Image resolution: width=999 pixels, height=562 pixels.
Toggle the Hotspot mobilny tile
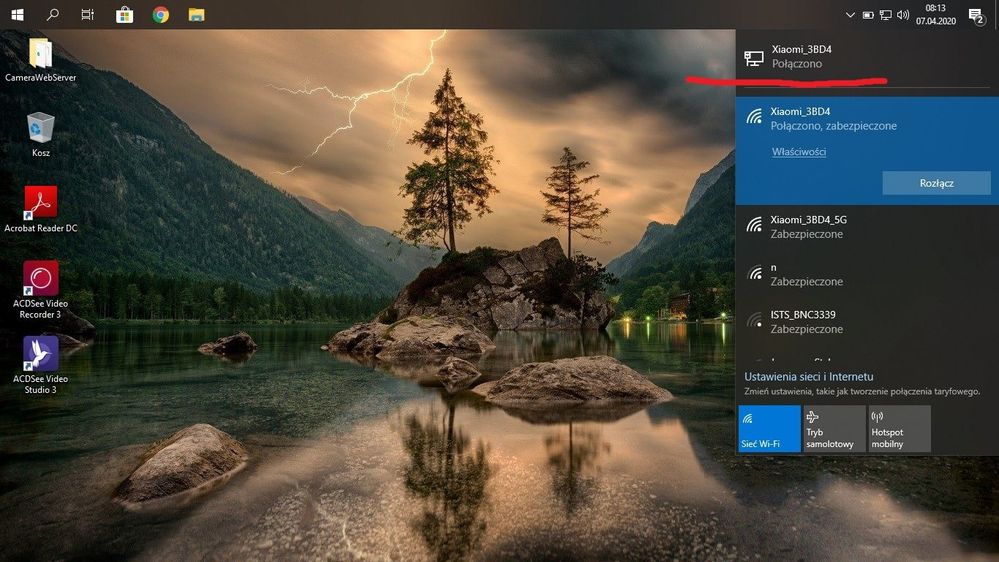point(899,429)
